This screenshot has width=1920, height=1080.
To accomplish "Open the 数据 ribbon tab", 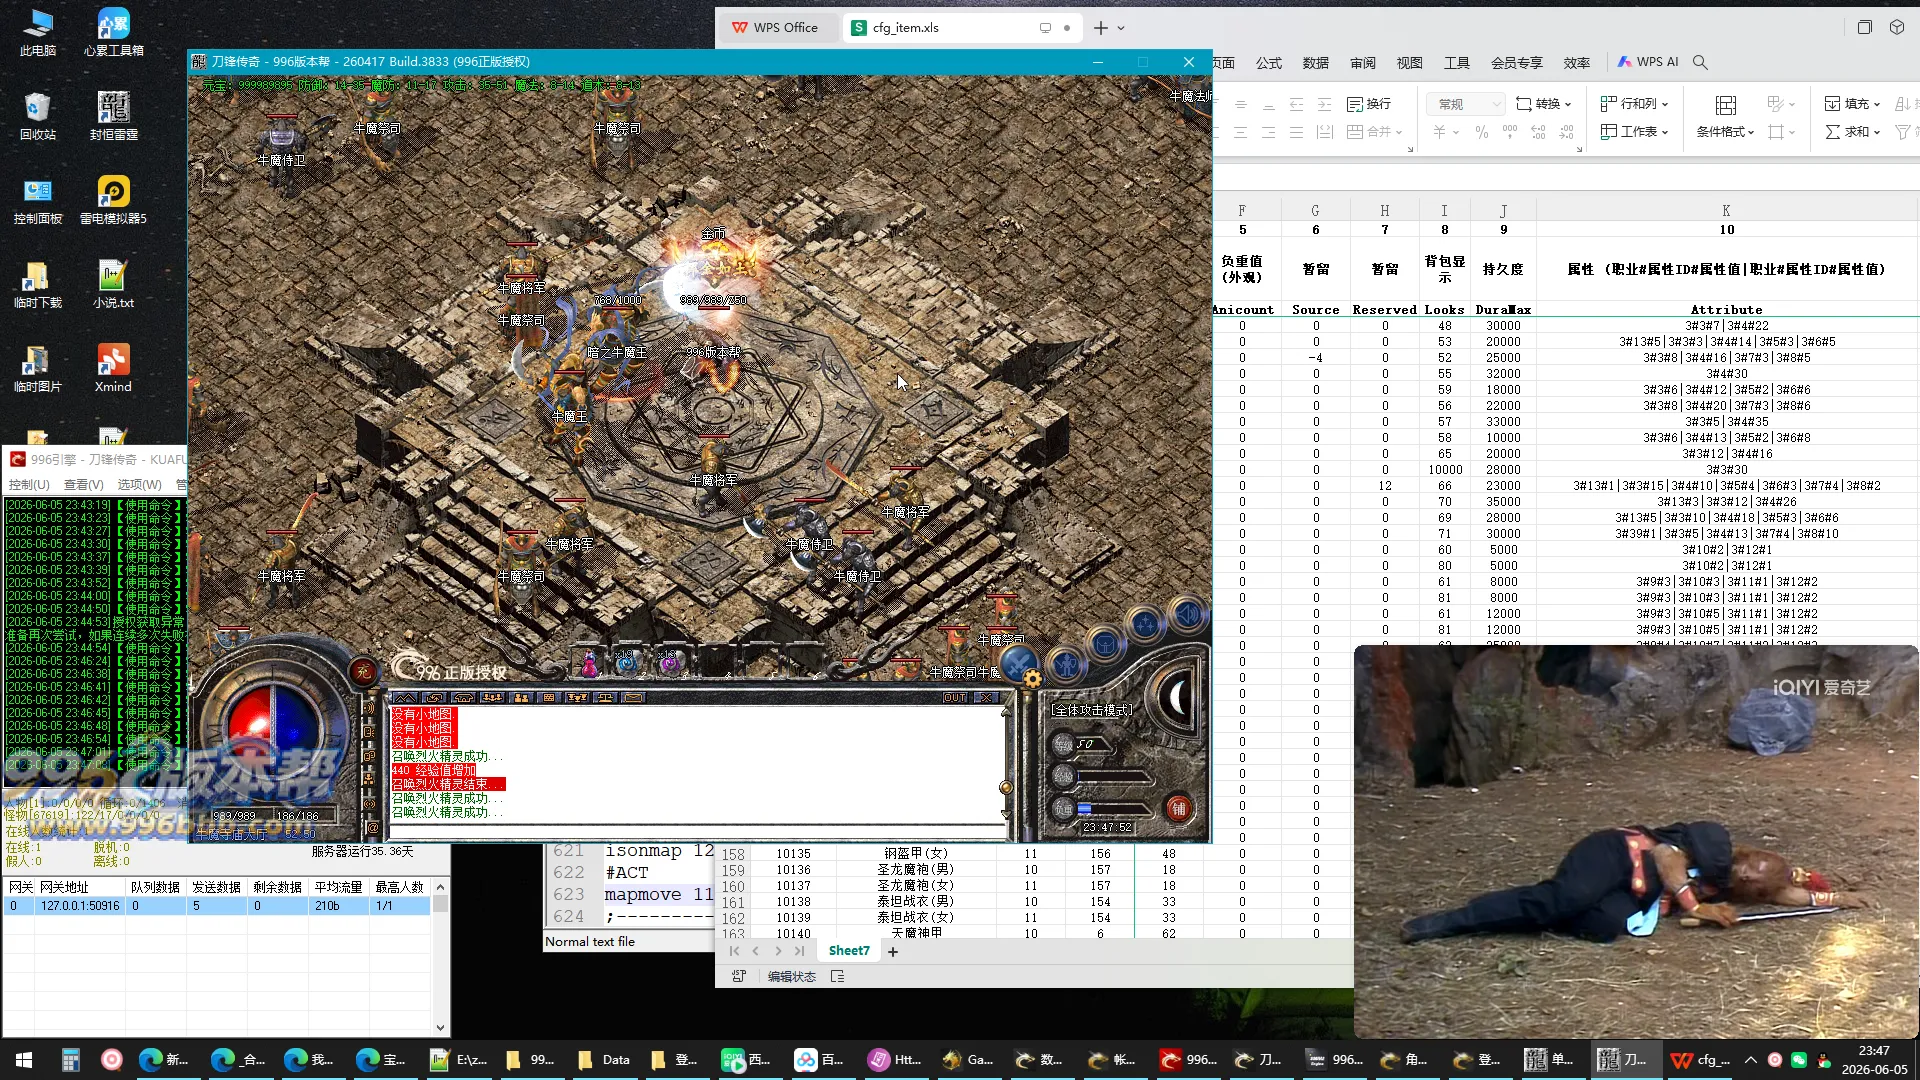I will (1316, 63).
